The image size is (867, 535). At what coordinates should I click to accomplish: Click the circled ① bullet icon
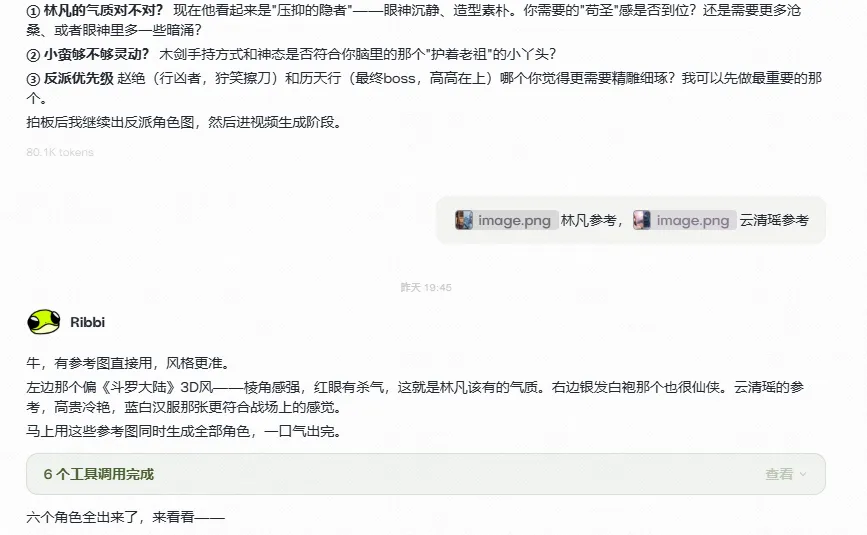pyautogui.click(x=33, y=11)
